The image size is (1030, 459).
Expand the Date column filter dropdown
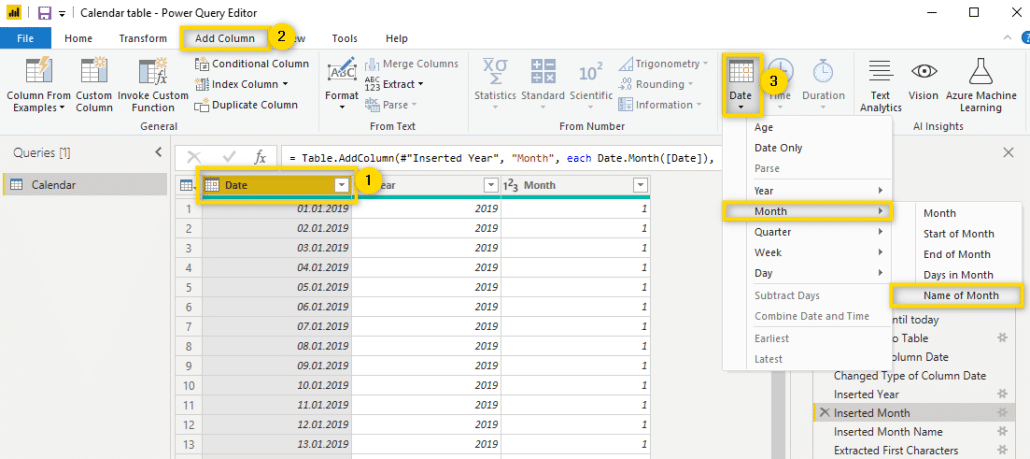pos(342,185)
